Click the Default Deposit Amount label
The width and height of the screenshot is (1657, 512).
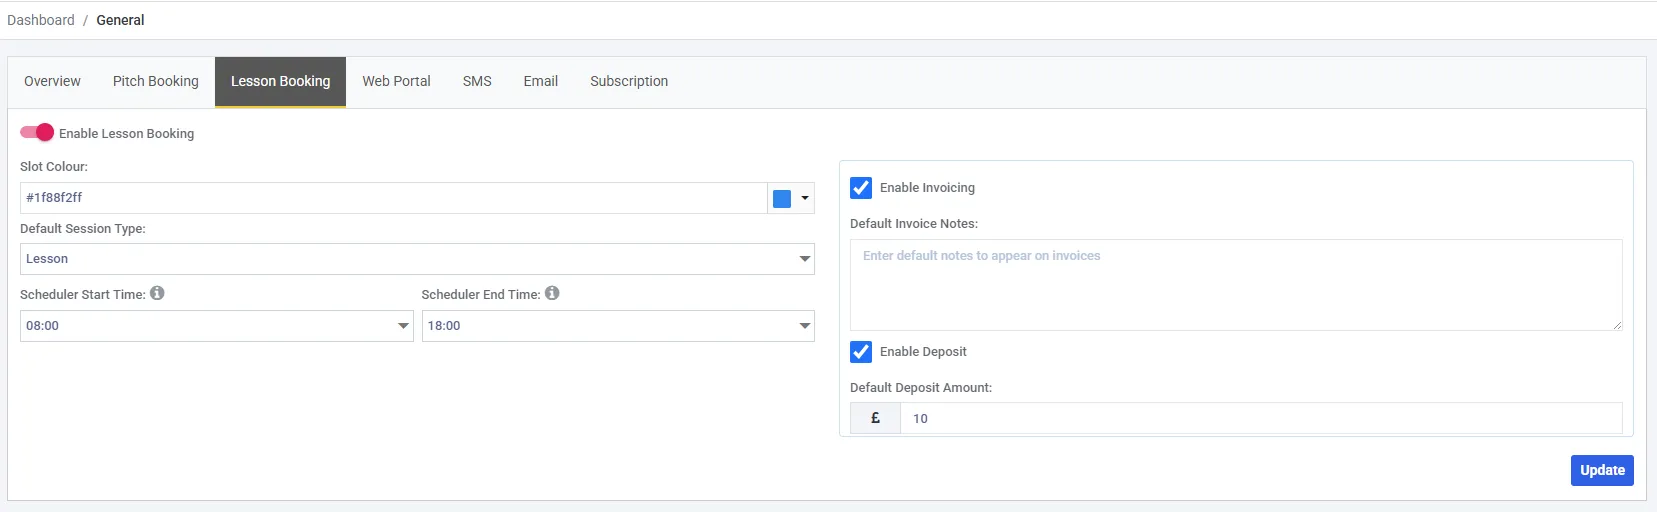pos(921,387)
